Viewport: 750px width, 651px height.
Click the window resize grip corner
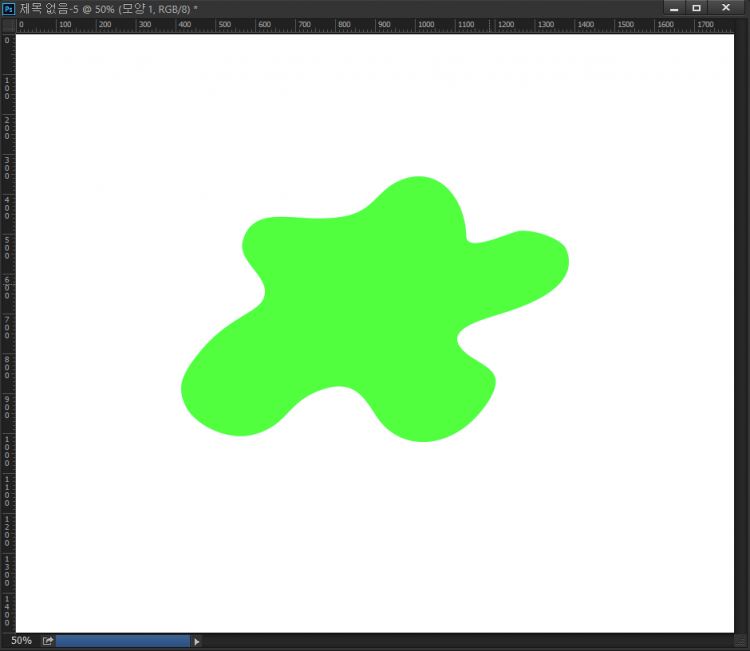[741, 641]
